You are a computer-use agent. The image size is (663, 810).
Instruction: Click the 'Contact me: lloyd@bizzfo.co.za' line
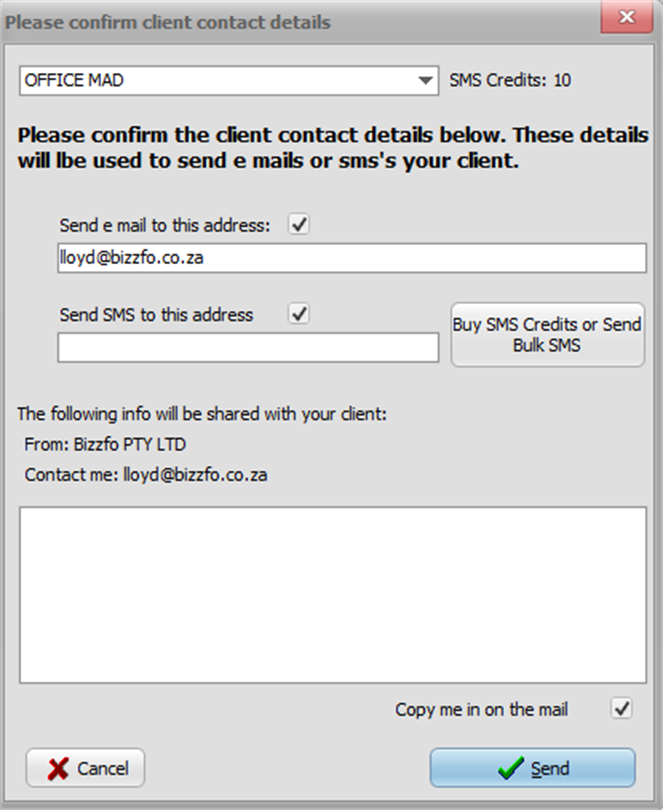[146, 475]
